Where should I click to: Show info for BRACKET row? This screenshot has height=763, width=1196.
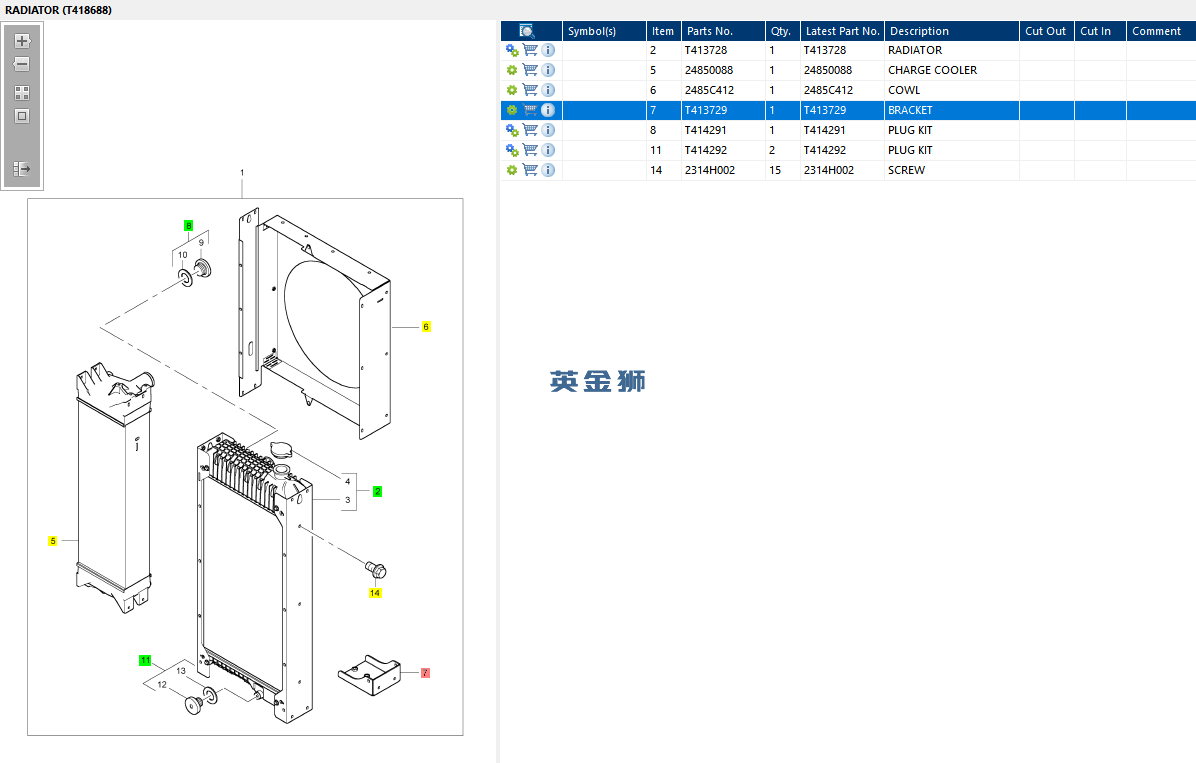[548, 110]
